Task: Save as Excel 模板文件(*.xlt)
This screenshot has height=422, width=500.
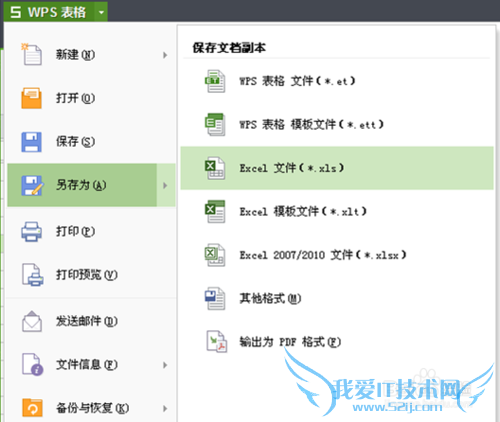Action: coord(337,211)
